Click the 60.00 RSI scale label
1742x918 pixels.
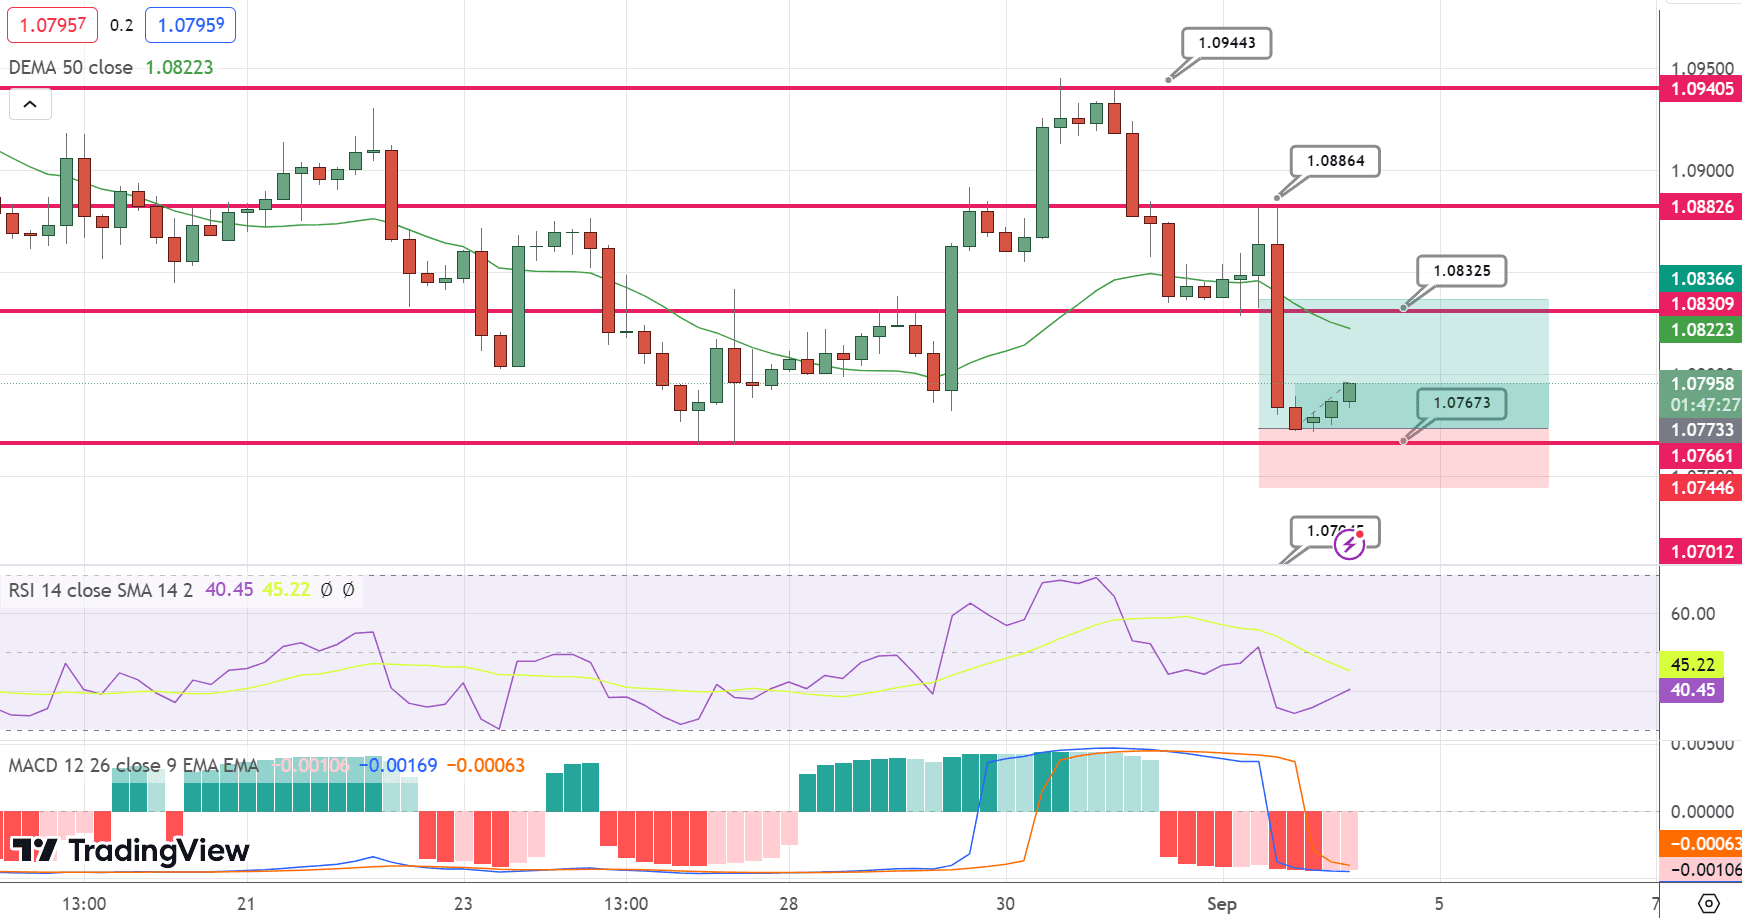pos(1692,614)
